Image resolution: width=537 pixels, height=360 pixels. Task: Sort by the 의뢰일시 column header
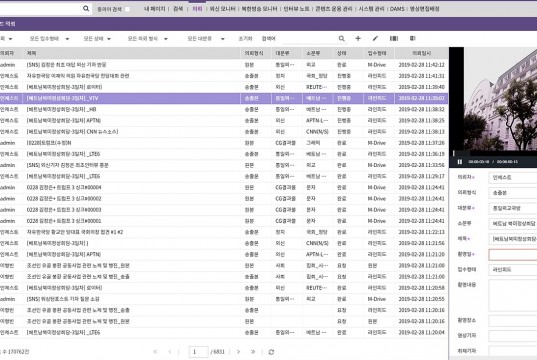coord(422,53)
